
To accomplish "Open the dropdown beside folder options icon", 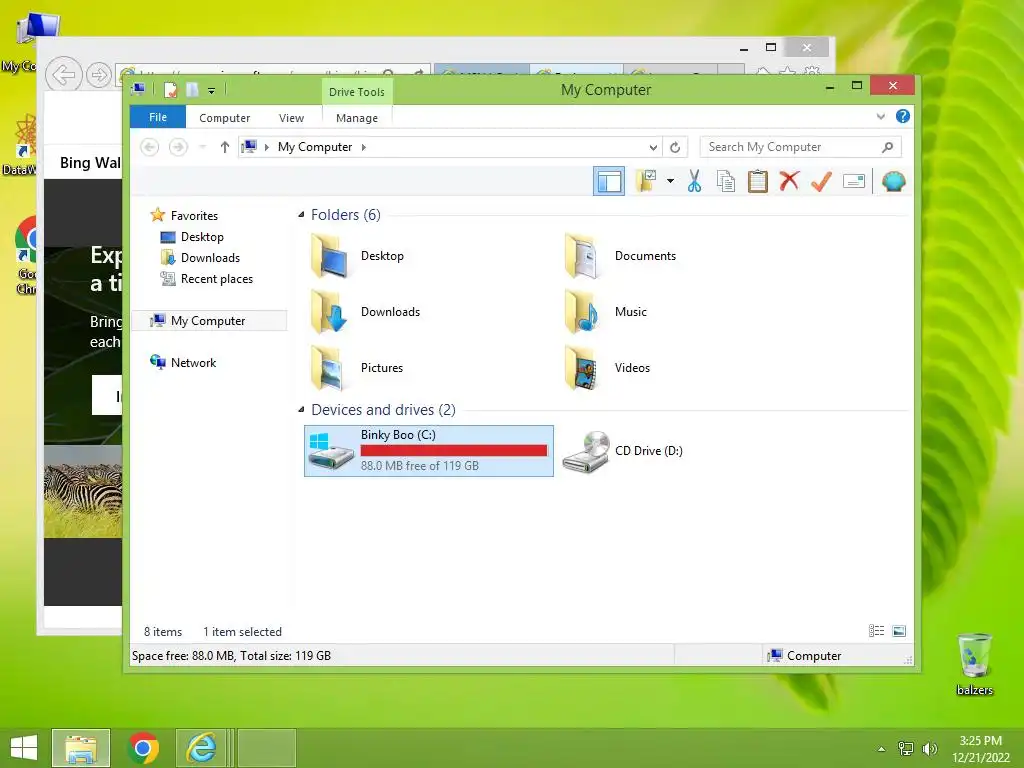I will (x=670, y=181).
